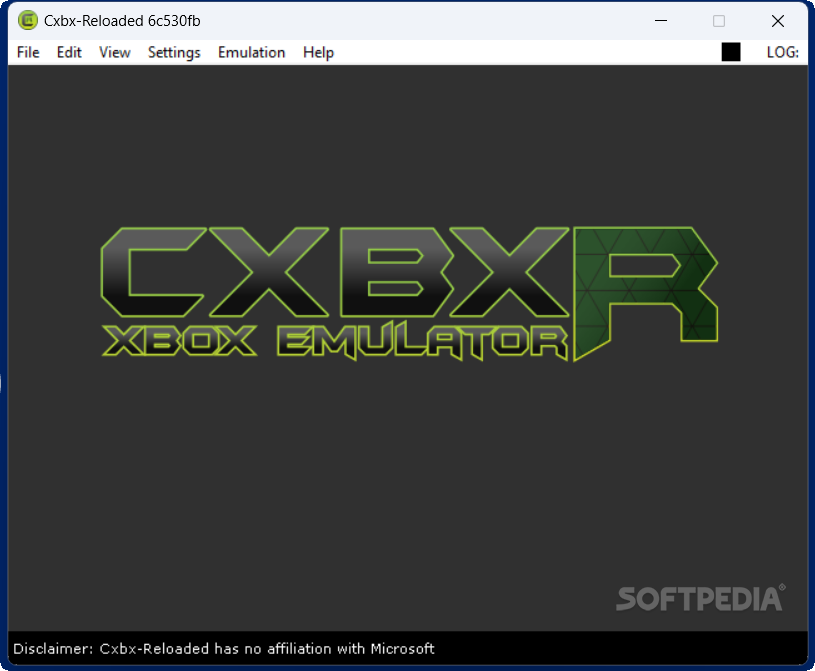Click the LOG: label in menu bar
Screen dimensions: 815x671
[x=782, y=52]
